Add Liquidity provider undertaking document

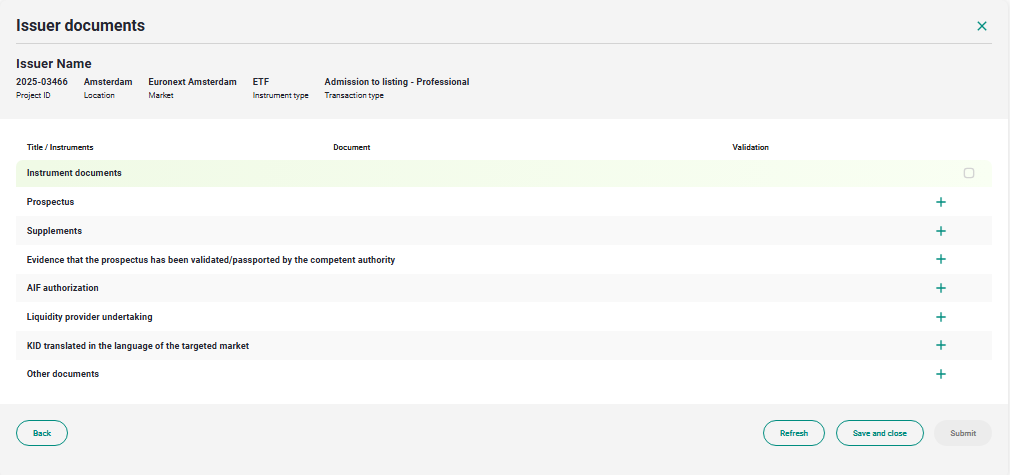click(940, 317)
